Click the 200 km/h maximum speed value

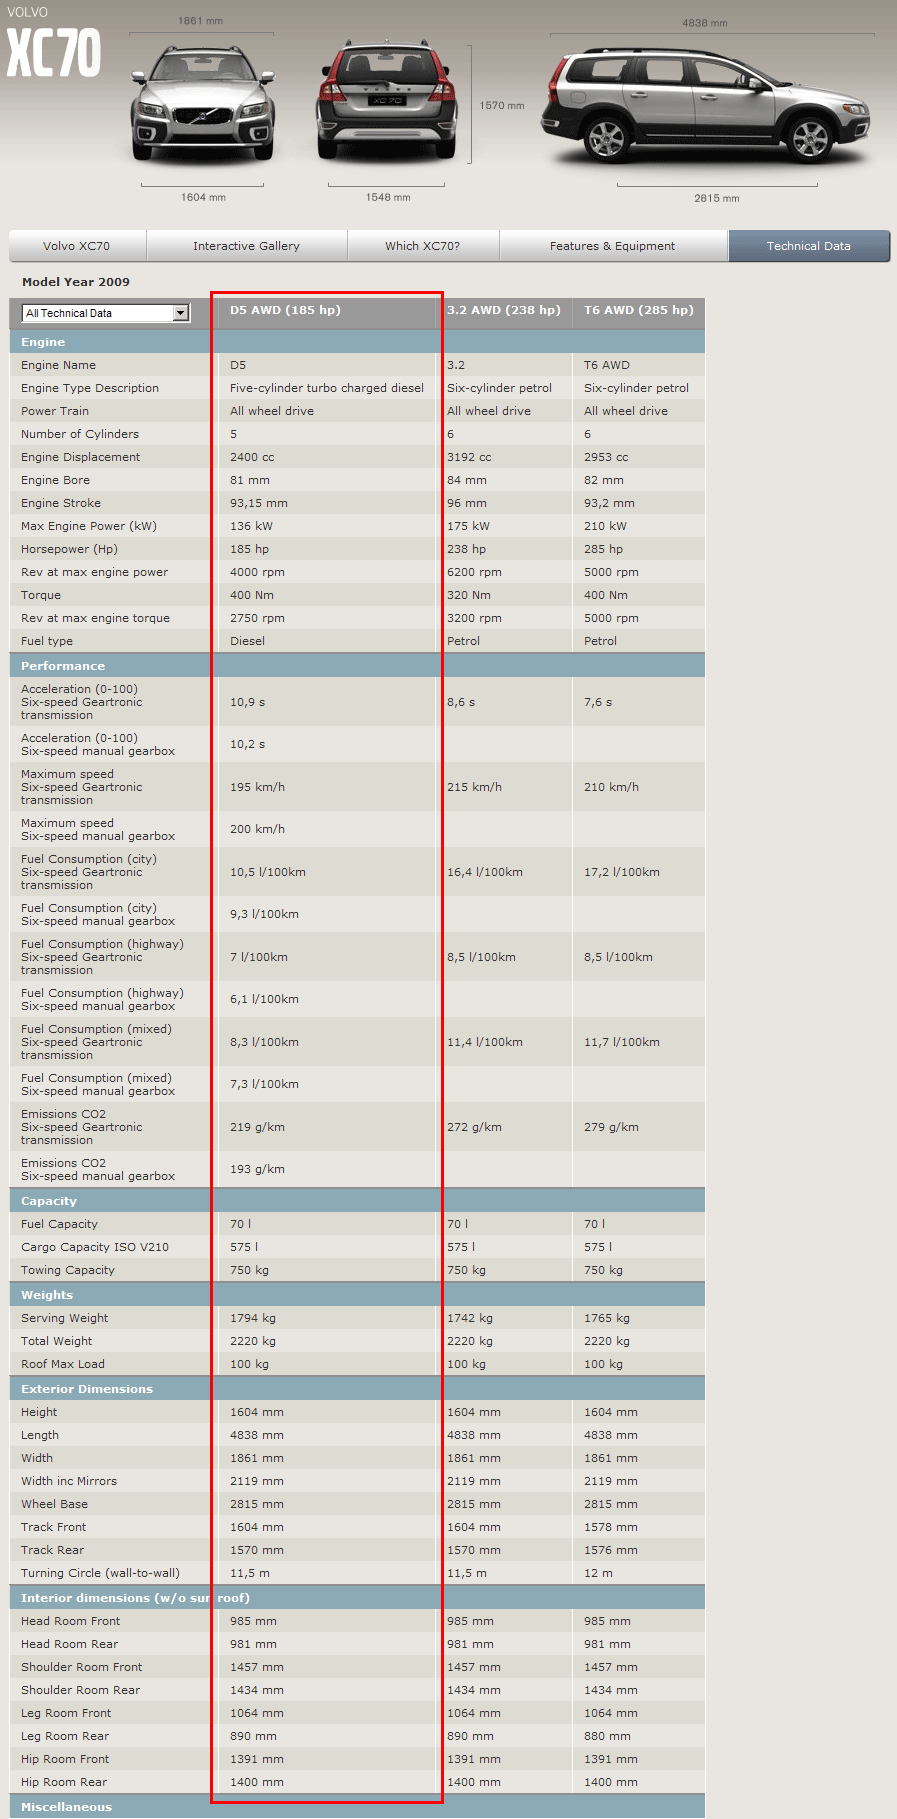[x=257, y=829]
